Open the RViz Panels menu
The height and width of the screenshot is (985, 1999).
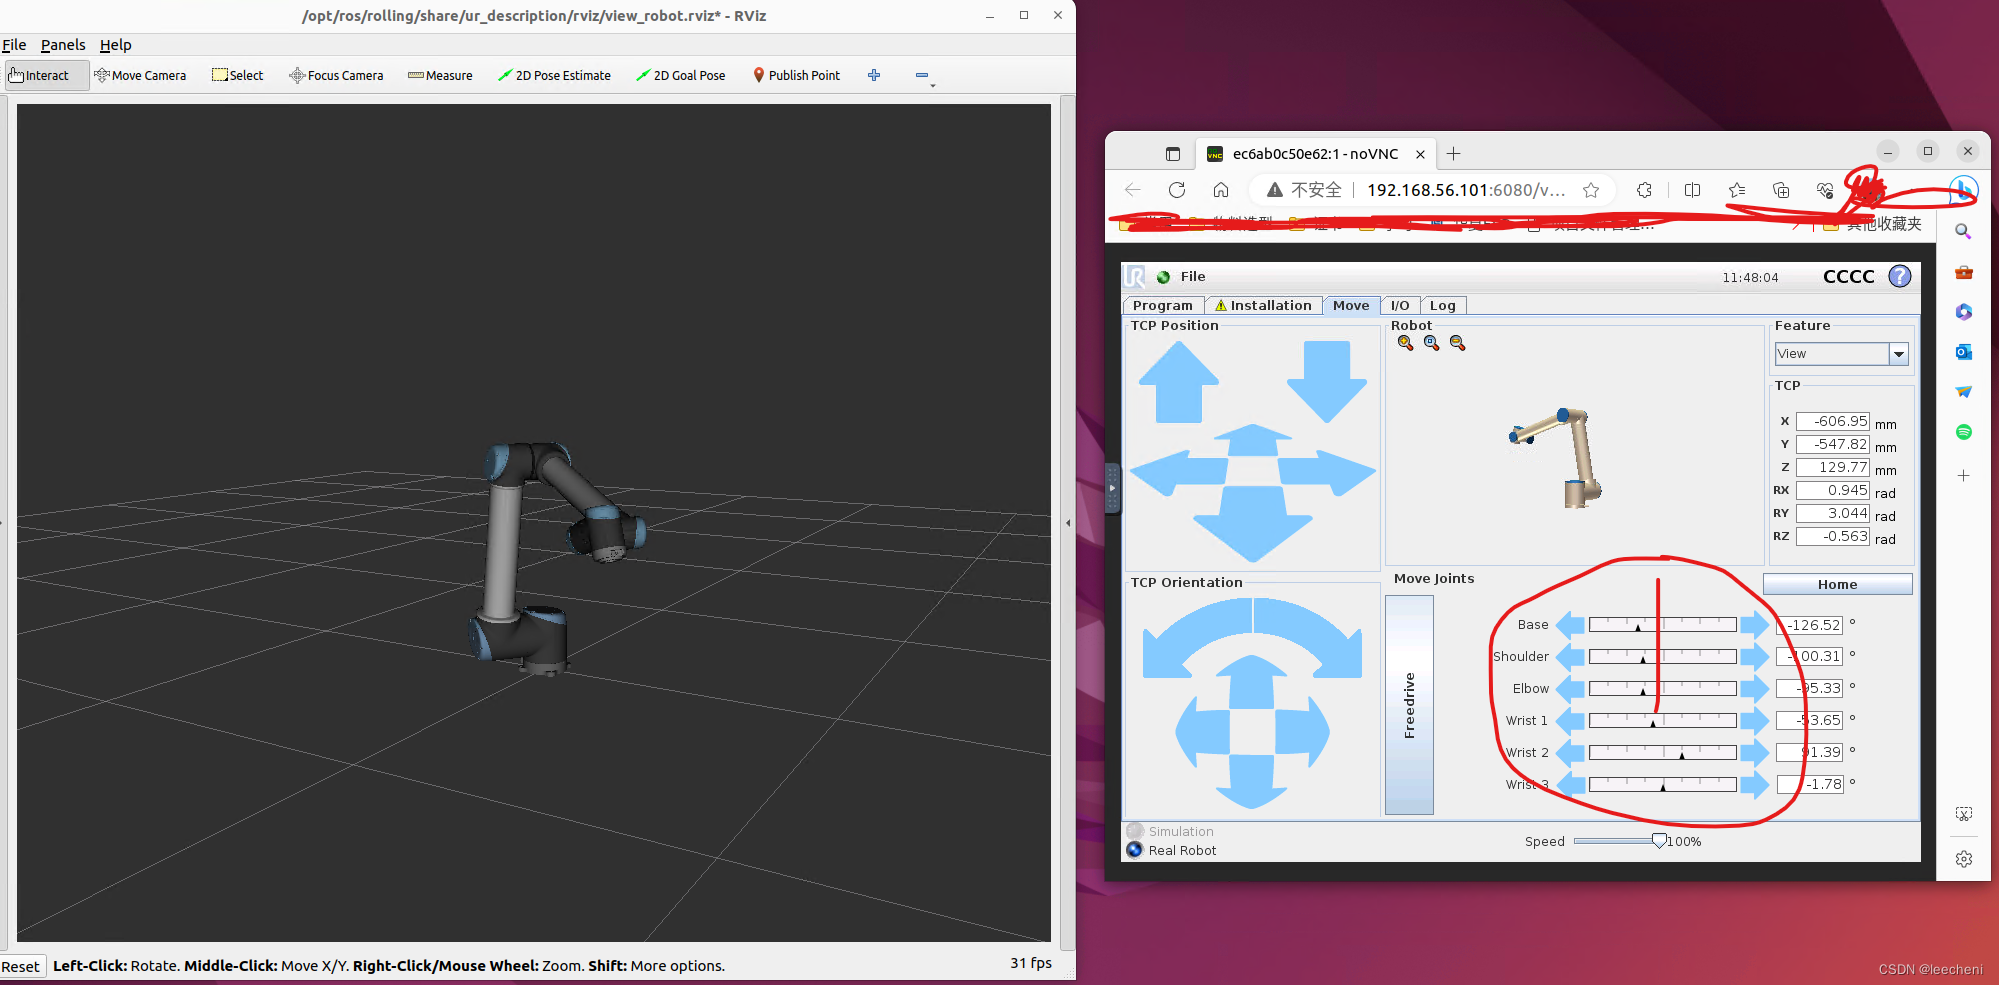[63, 45]
